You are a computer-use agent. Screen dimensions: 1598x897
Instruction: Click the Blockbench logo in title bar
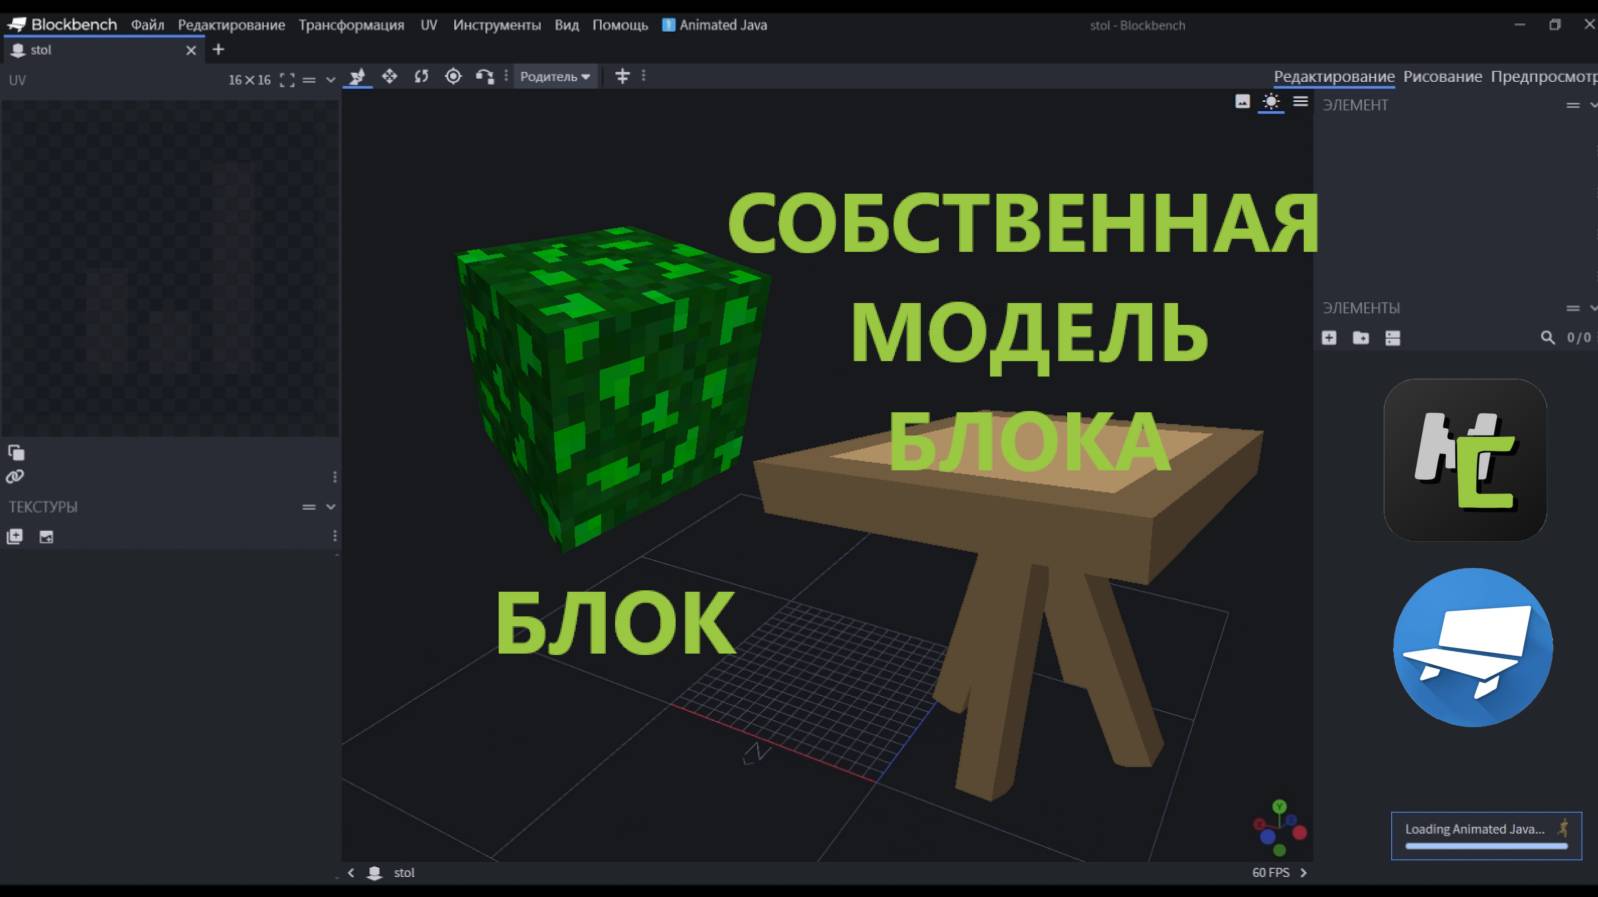[62, 24]
